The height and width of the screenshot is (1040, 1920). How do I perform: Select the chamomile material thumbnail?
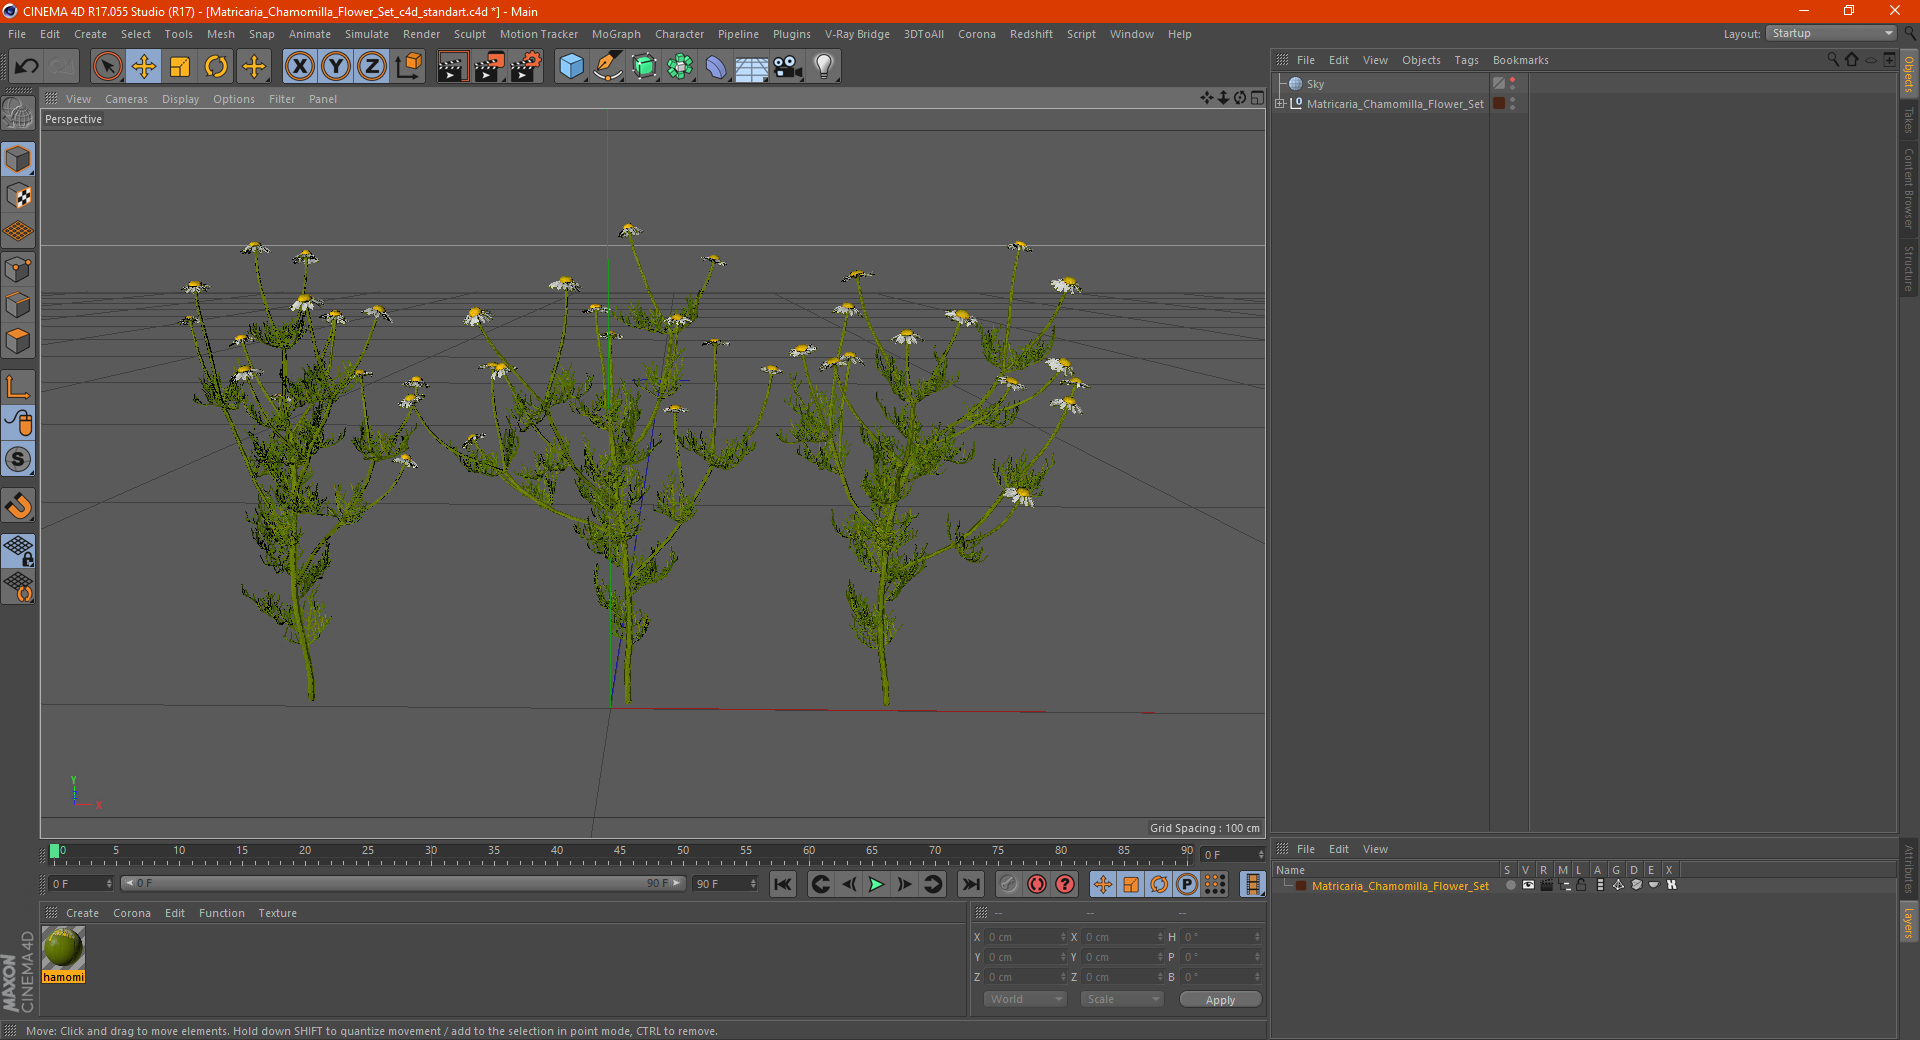63,948
